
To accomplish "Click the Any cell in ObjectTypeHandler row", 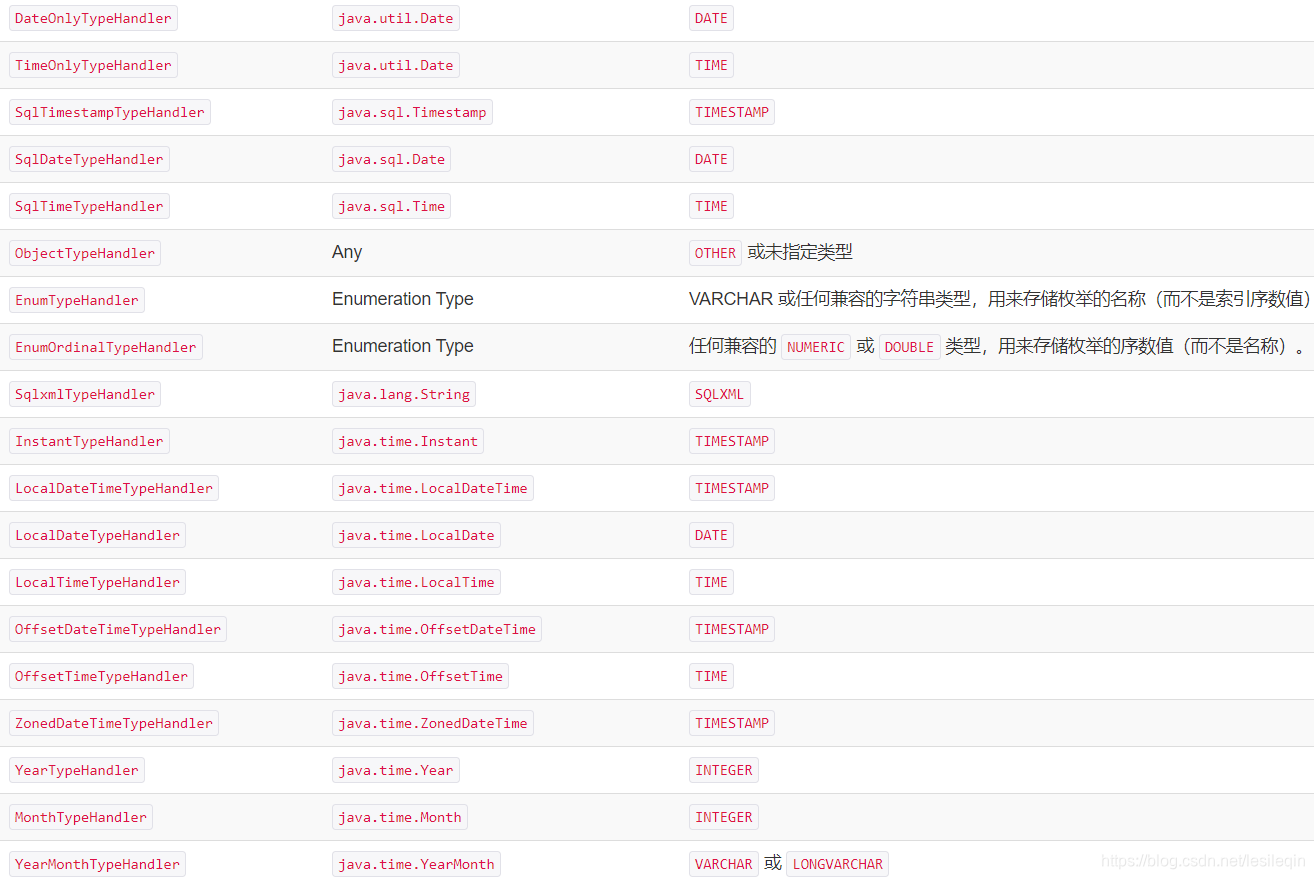I will (x=347, y=252).
